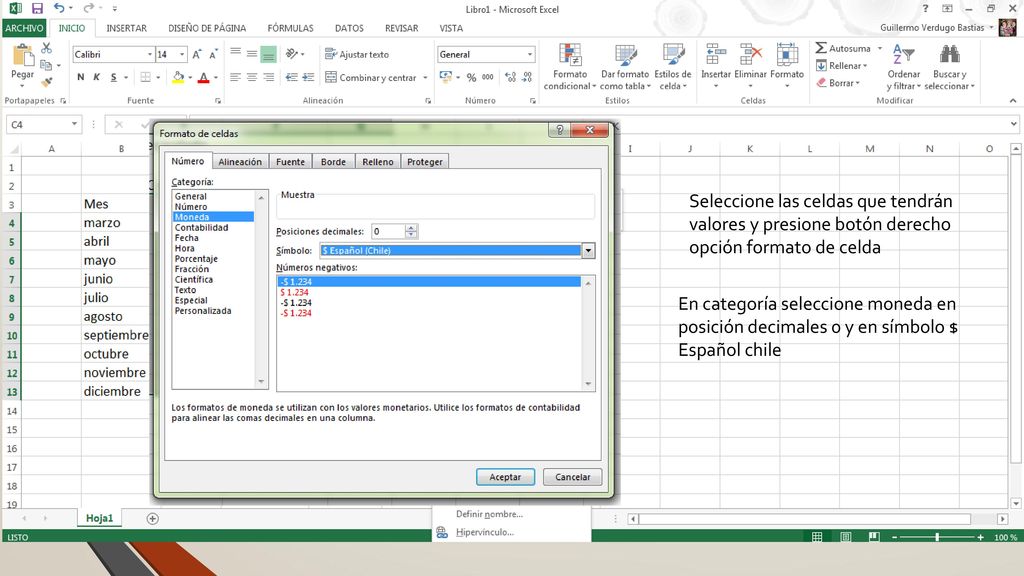Image resolution: width=1024 pixels, height=576 pixels.
Task: Open the Símbolo dropdown arrow
Action: [588, 251]
